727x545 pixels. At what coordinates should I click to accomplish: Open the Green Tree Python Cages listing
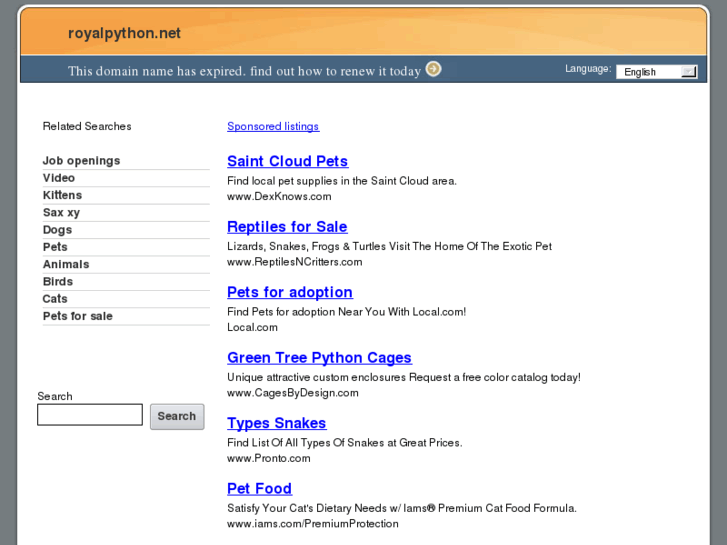point(319,358)
